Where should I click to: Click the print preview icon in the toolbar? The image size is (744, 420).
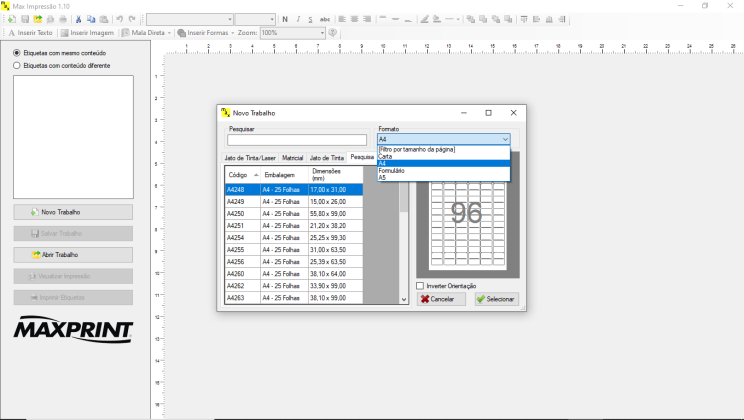pyautogui.click(x=50, y=19)
